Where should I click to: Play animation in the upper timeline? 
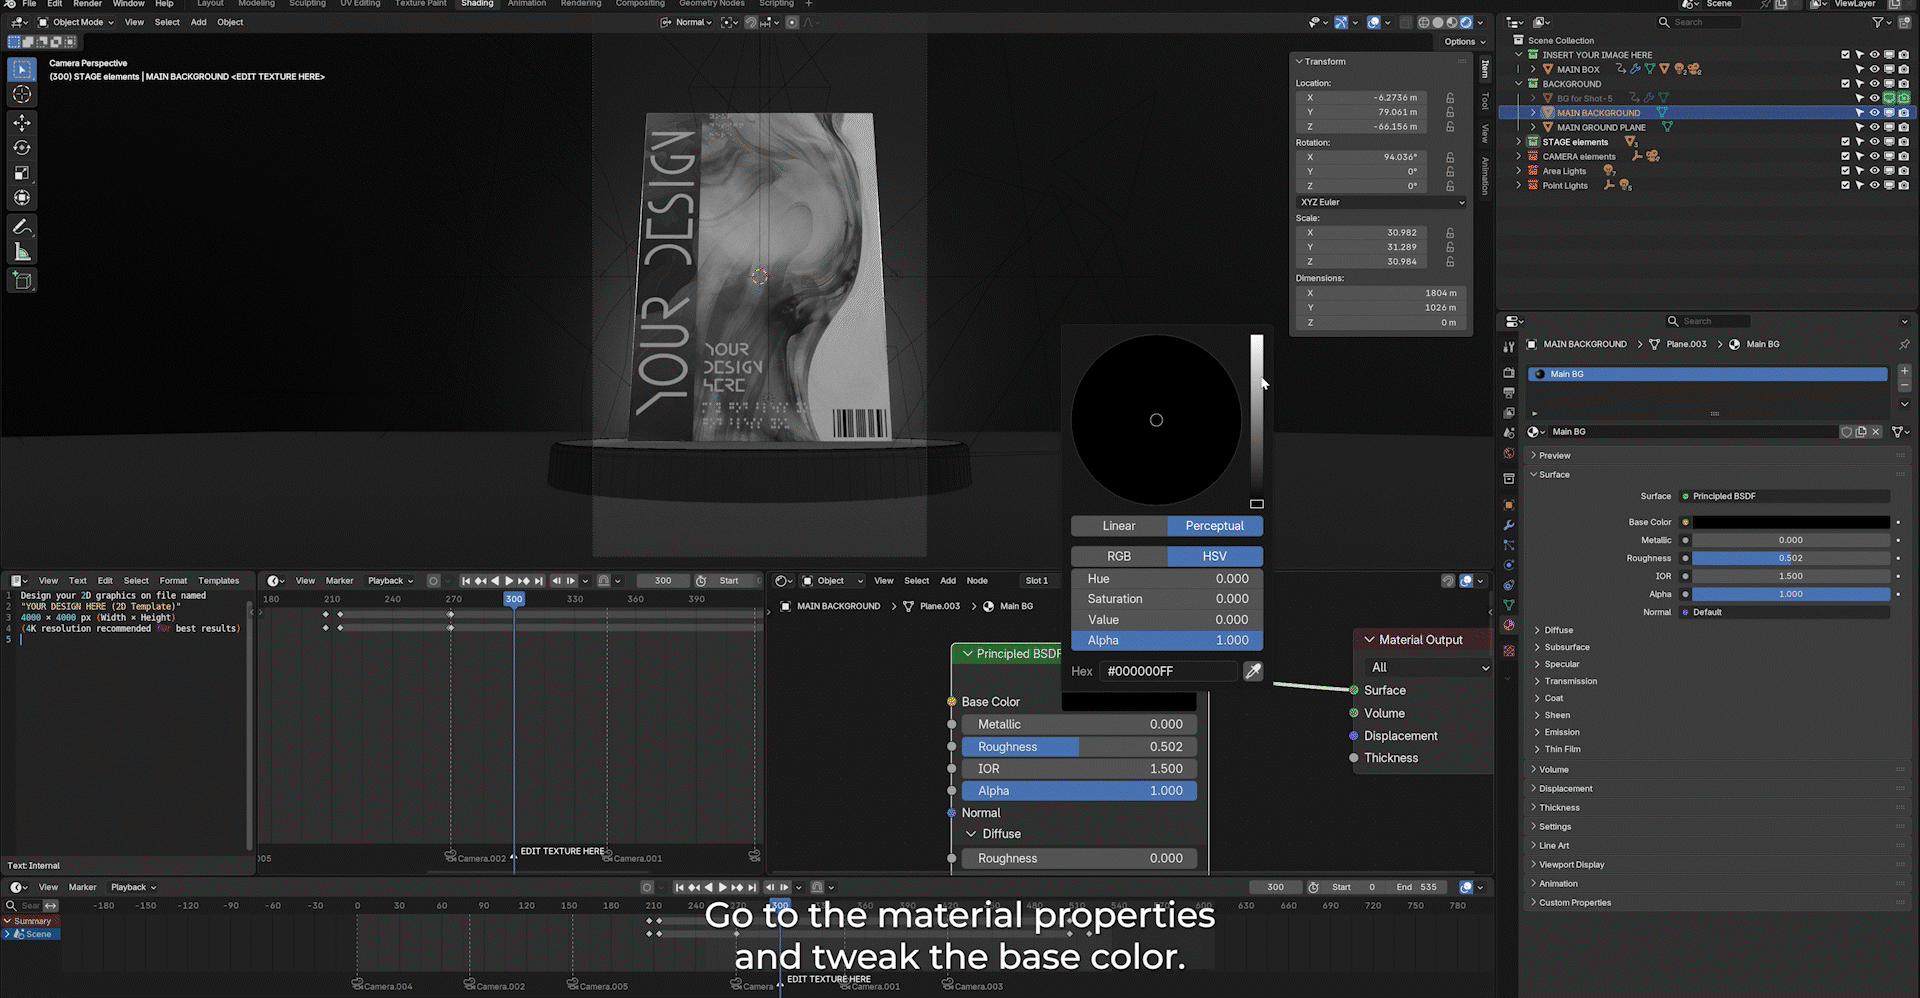click(x=509, y=581)
